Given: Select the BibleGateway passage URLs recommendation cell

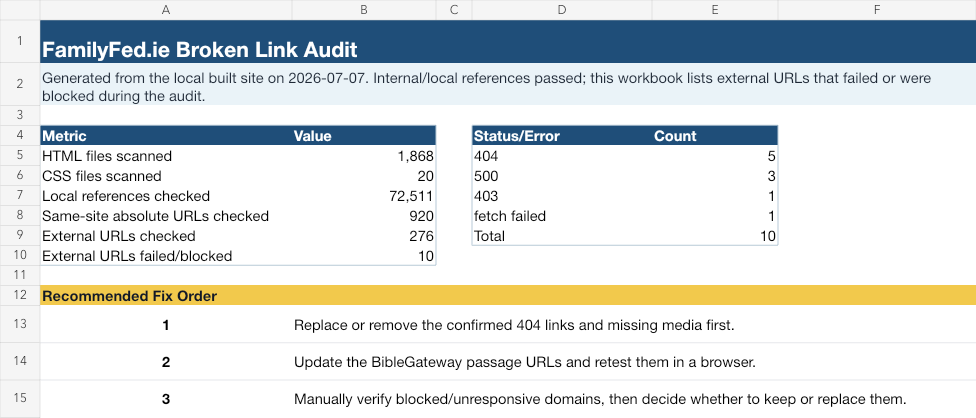Looking at the screenshot, I should 634,361.
